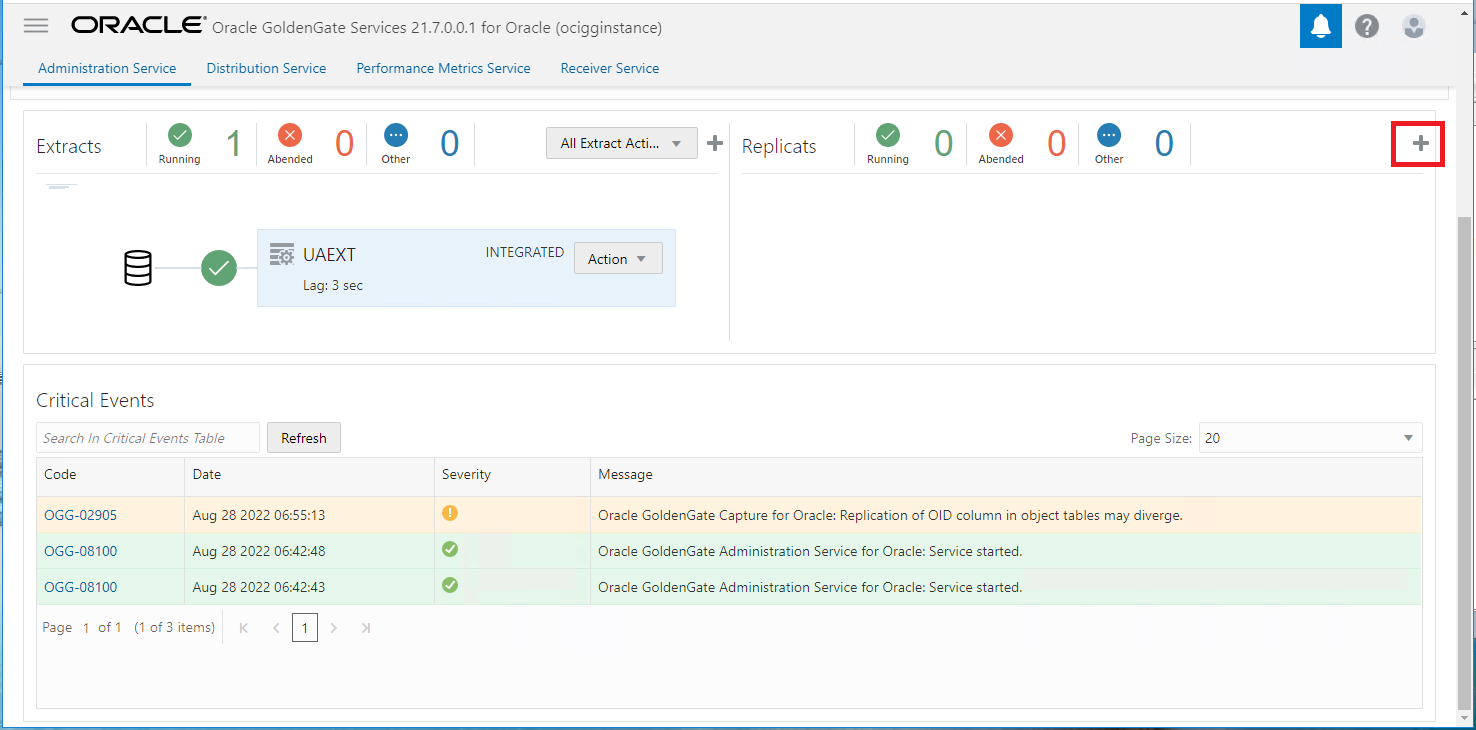Screen dimensions: 1476x730
Task: Click the Replicats Other blue icon
Action: click(1109, 134)
